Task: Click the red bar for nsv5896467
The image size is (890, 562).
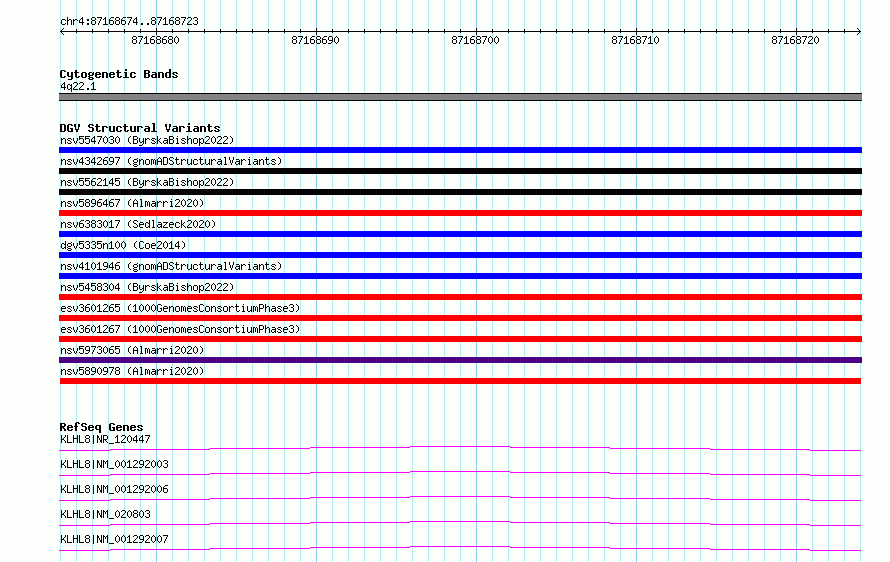Action: [460, 213]
